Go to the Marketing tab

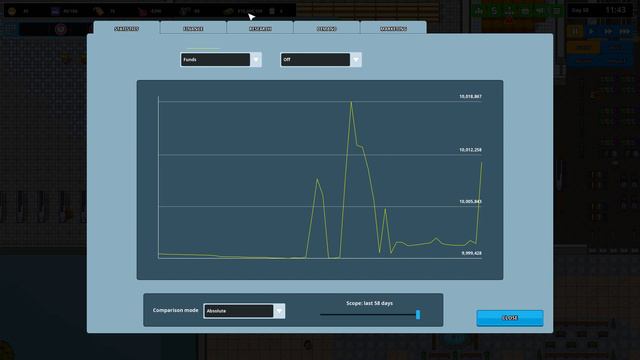[393, 28]
